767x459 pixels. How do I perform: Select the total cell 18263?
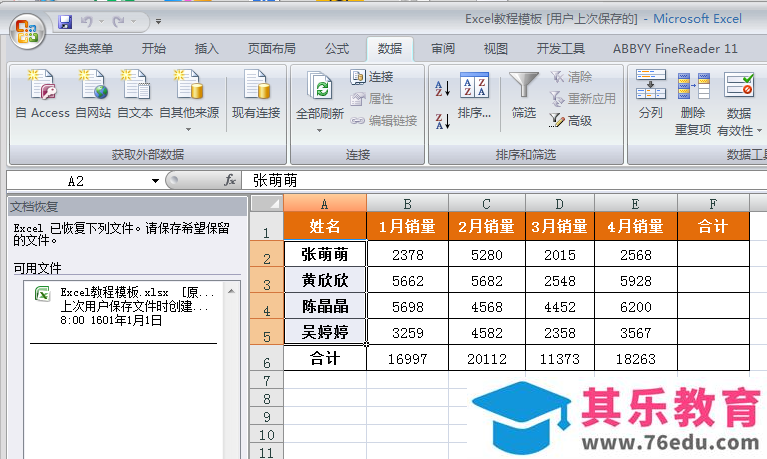(x=636, y=358)
